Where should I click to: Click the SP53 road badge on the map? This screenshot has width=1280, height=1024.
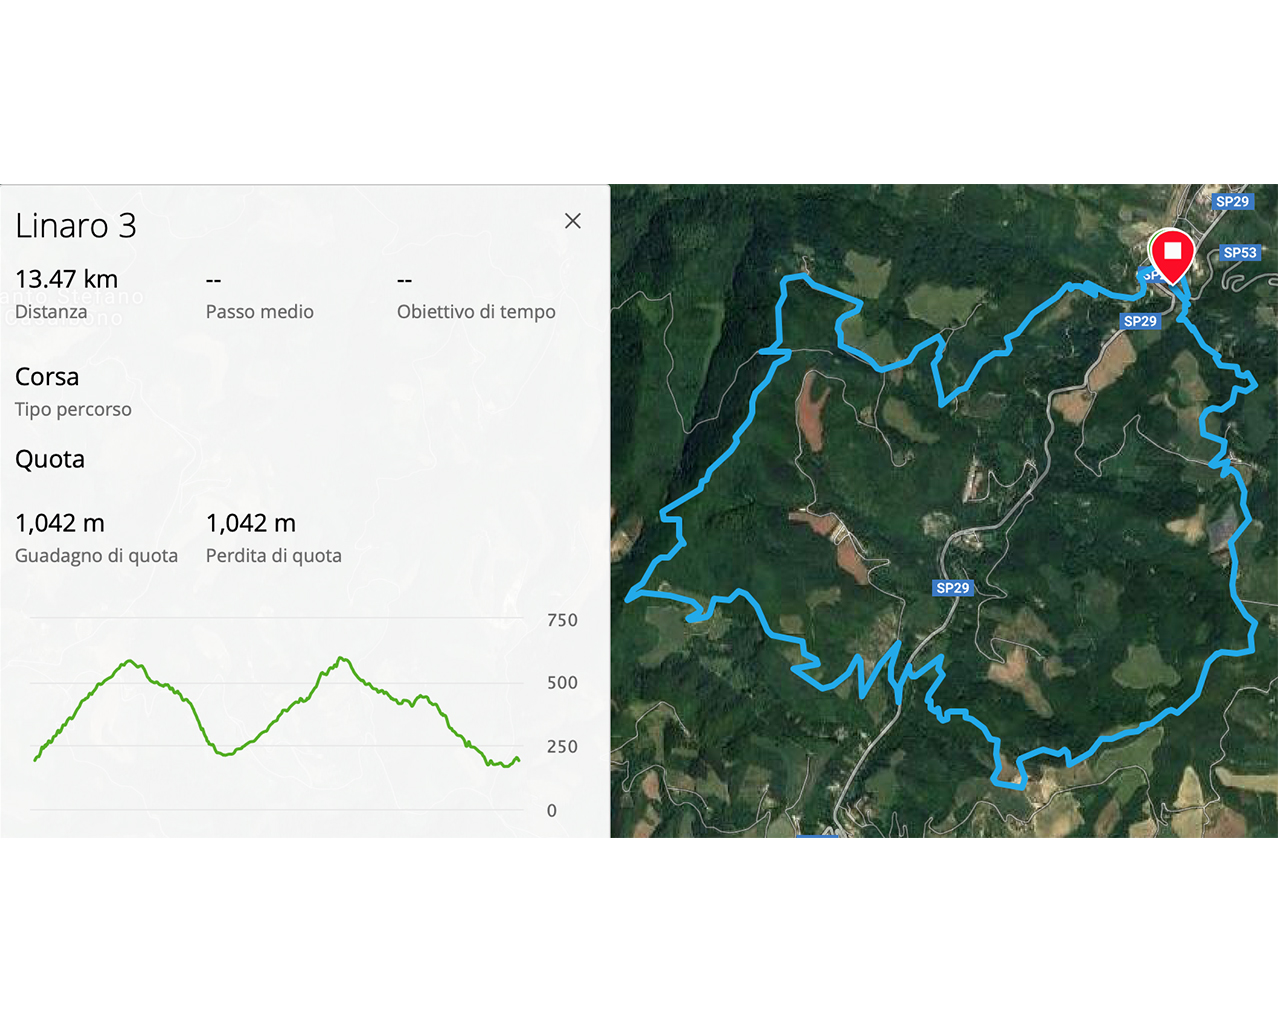(x=1239, y=253)
